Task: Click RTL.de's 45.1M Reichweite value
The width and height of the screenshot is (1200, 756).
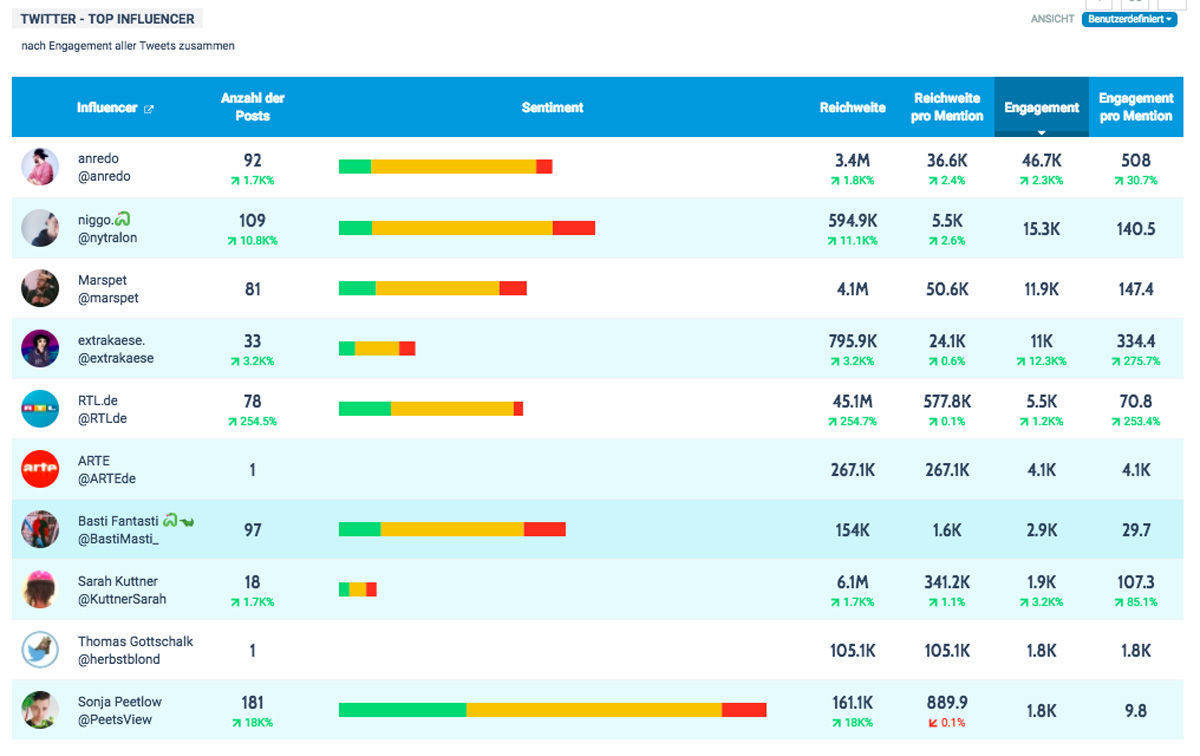Action: [852, 401]
